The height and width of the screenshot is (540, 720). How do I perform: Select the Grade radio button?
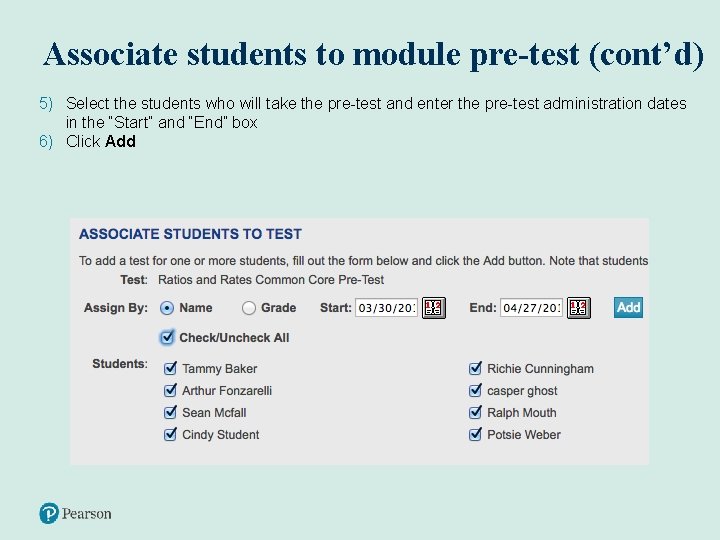click(249, 308)
